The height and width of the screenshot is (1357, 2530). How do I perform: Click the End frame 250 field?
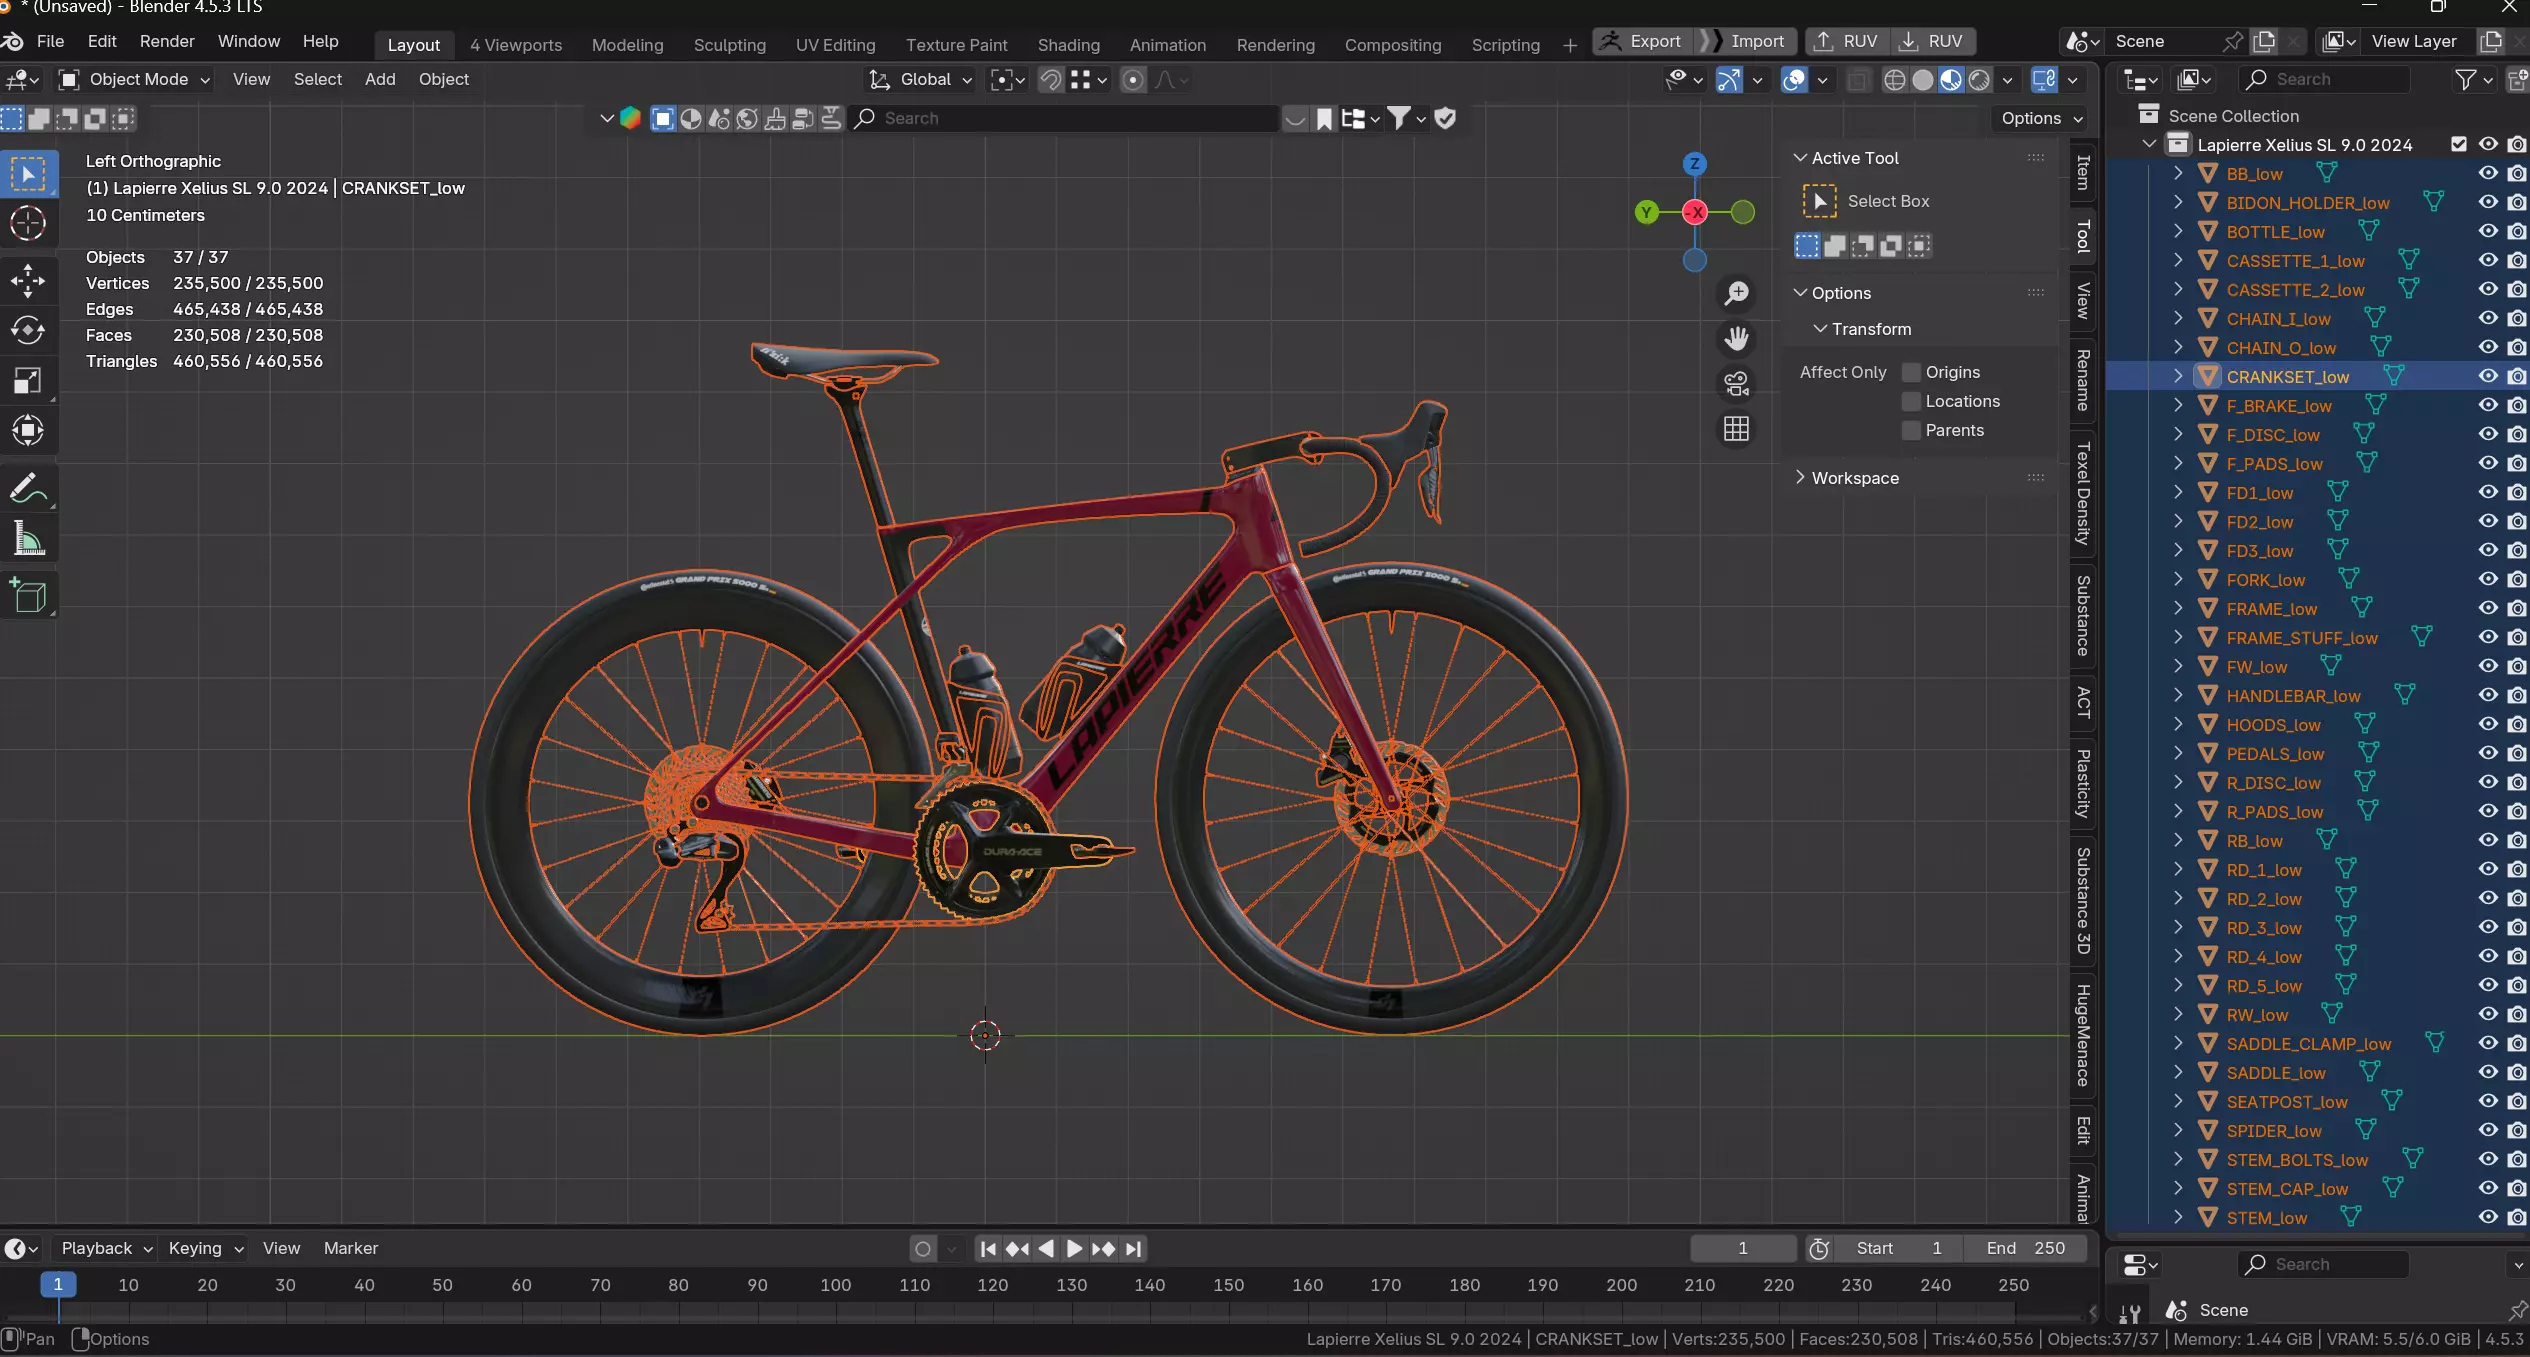pyautogui.click(x=2025, y=1248)
